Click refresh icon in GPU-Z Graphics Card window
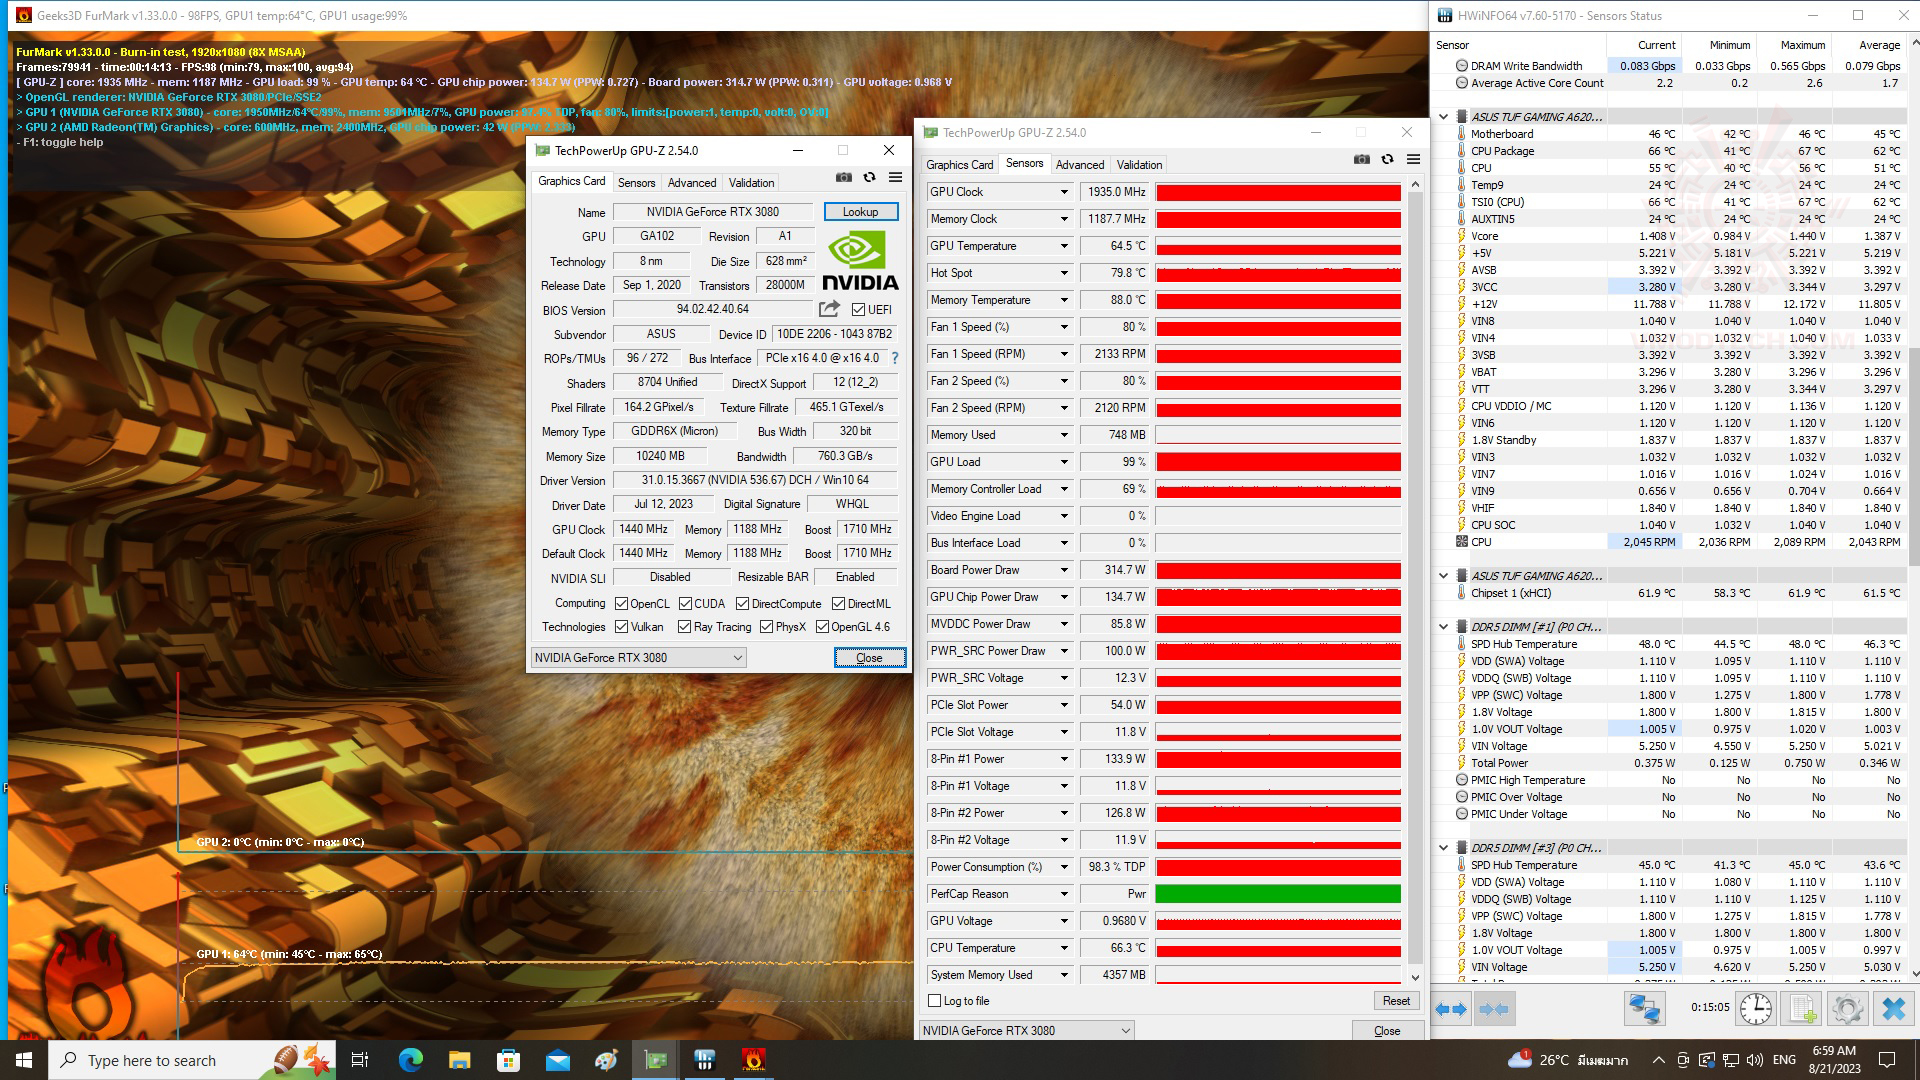The image size is (1920, 1080). coord(869,177)
